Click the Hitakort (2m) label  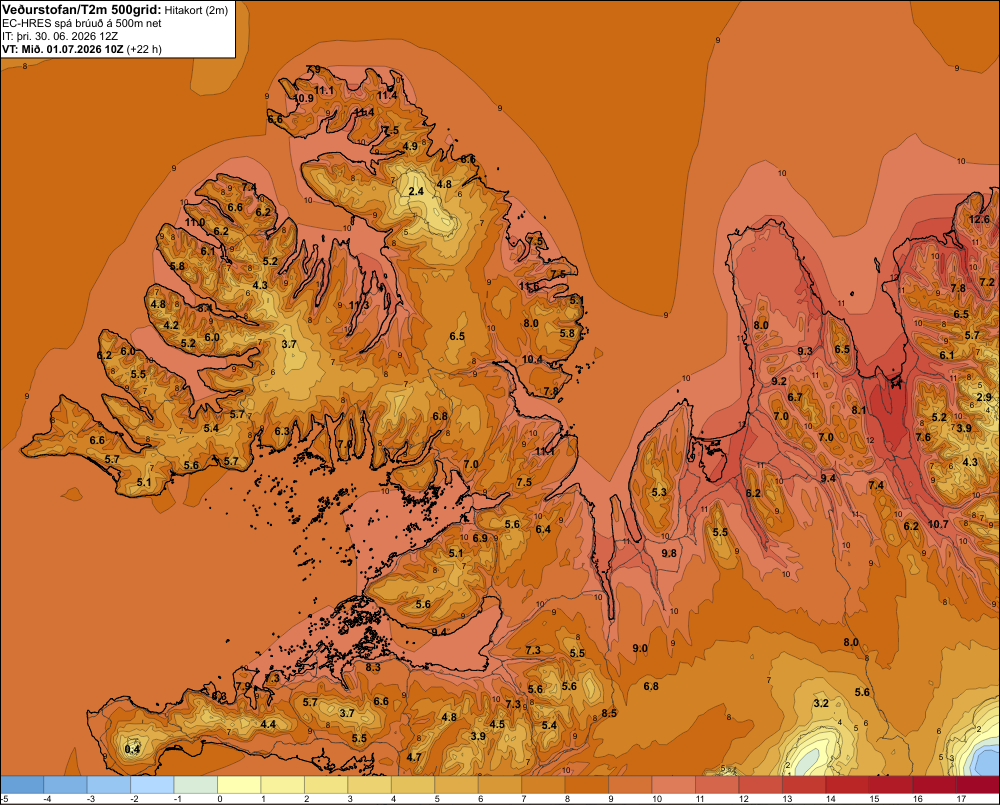tap(196, 10)
